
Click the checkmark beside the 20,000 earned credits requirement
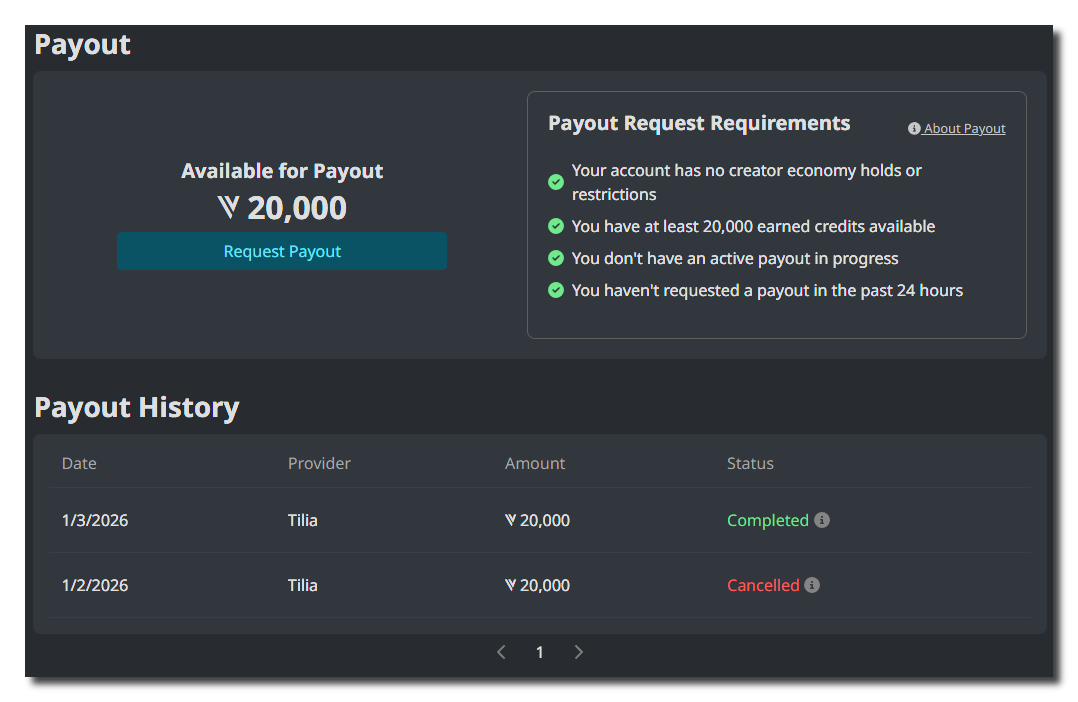coord(556,226)
